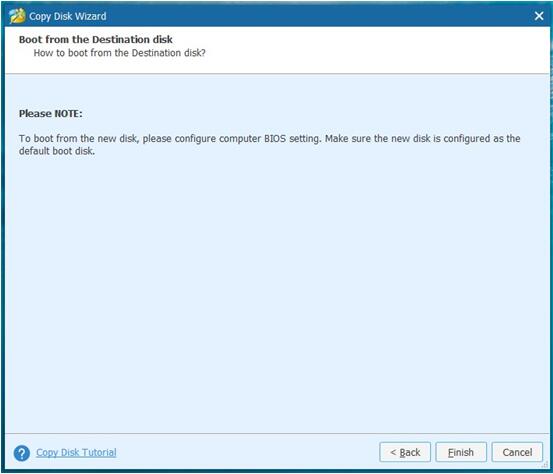This screenshot has height=474, width=553.
Task: Open the Copy Disk Tutorial link
Action: click(x=76, y=452)
